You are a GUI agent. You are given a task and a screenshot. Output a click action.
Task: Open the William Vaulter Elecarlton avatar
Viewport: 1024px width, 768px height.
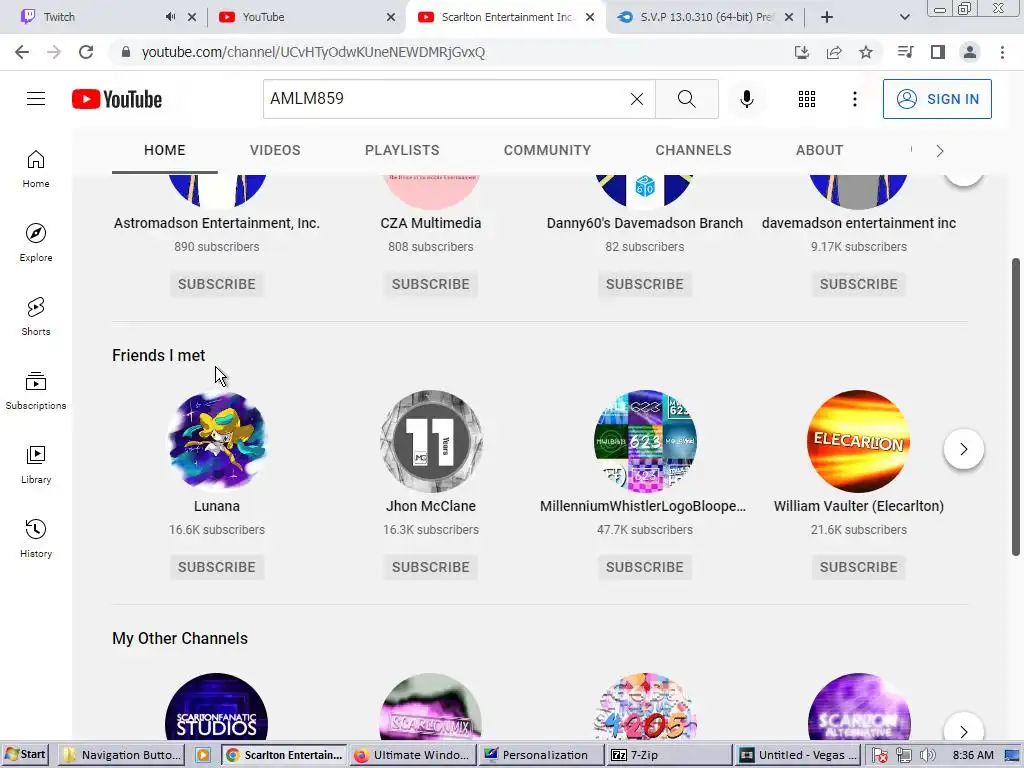859,441
